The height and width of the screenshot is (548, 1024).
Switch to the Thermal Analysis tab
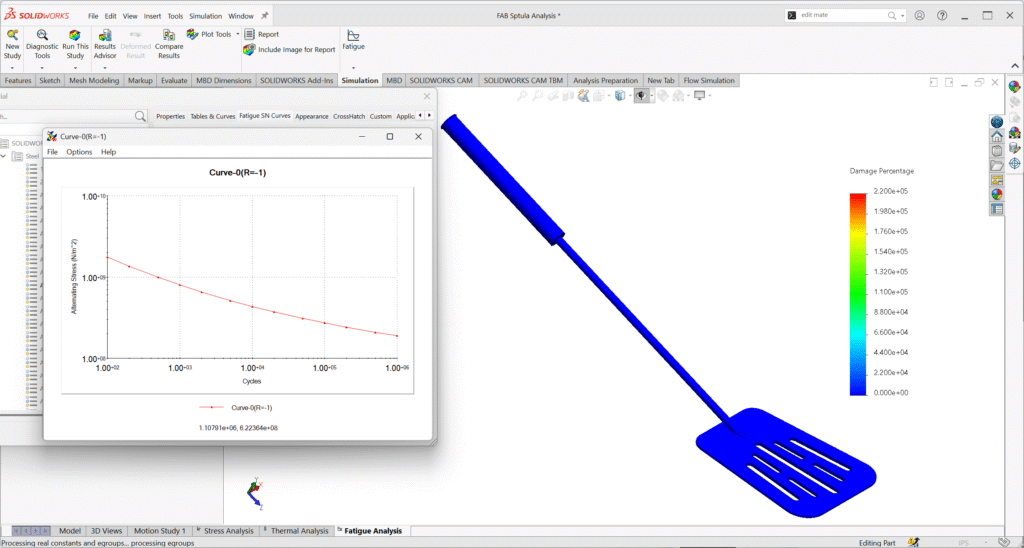(299, 531)
